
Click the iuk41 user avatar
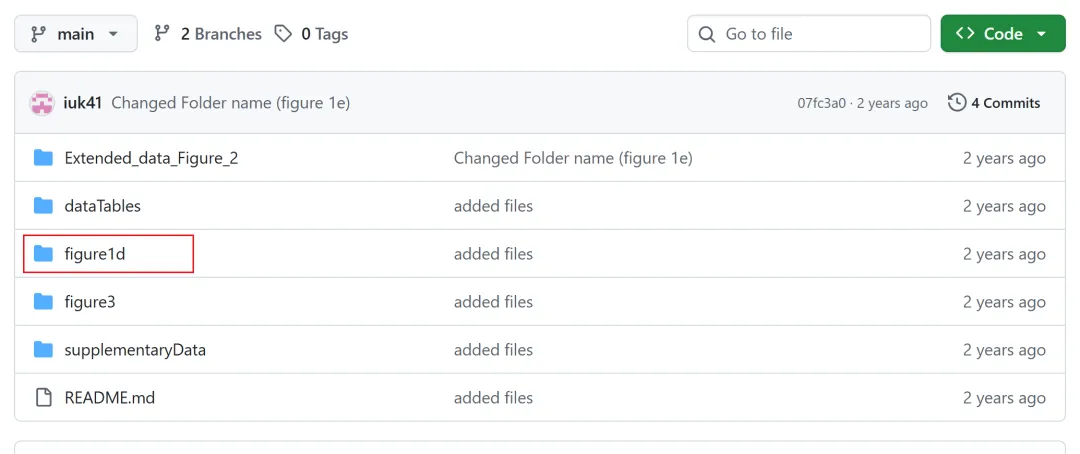42,103
